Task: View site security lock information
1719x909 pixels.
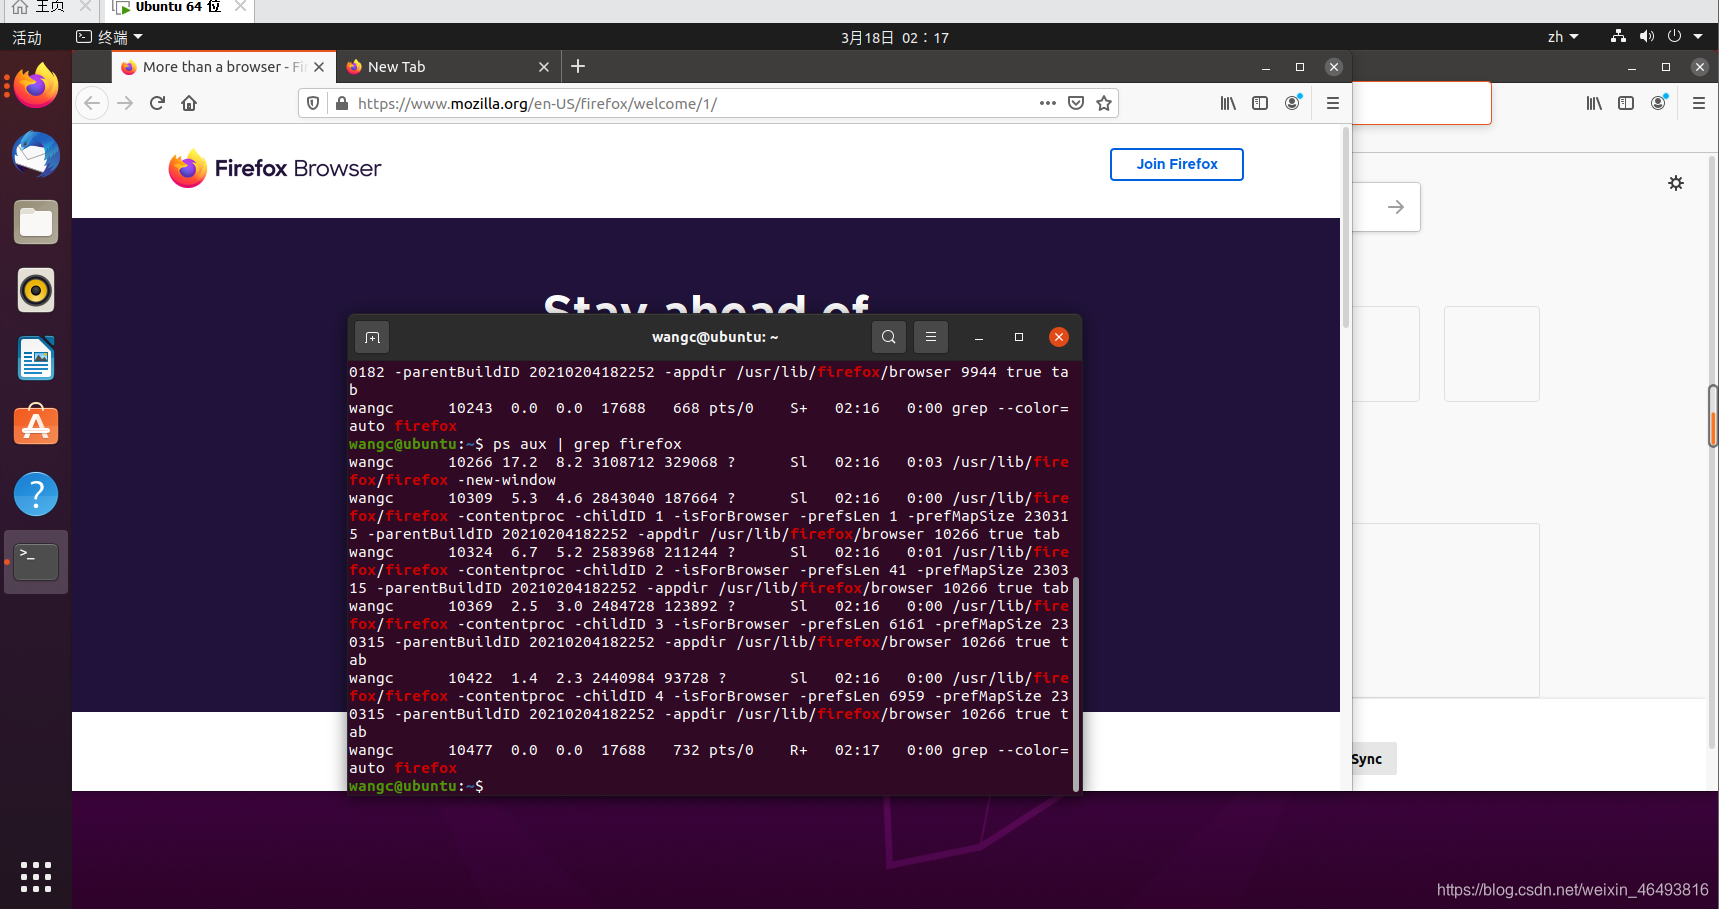Action: pos(342,103)
